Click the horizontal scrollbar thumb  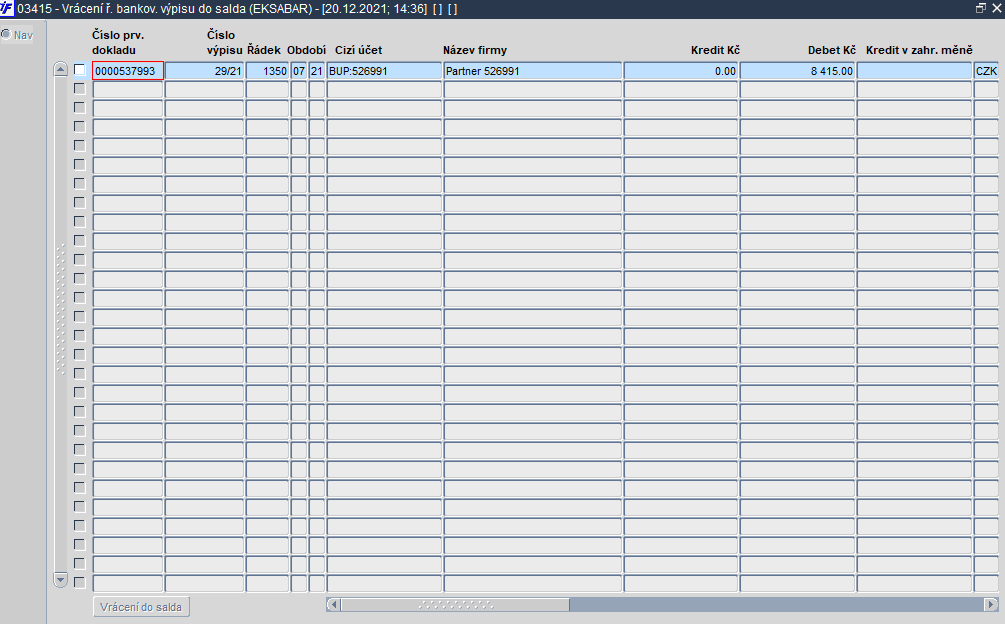pos(455,605)
